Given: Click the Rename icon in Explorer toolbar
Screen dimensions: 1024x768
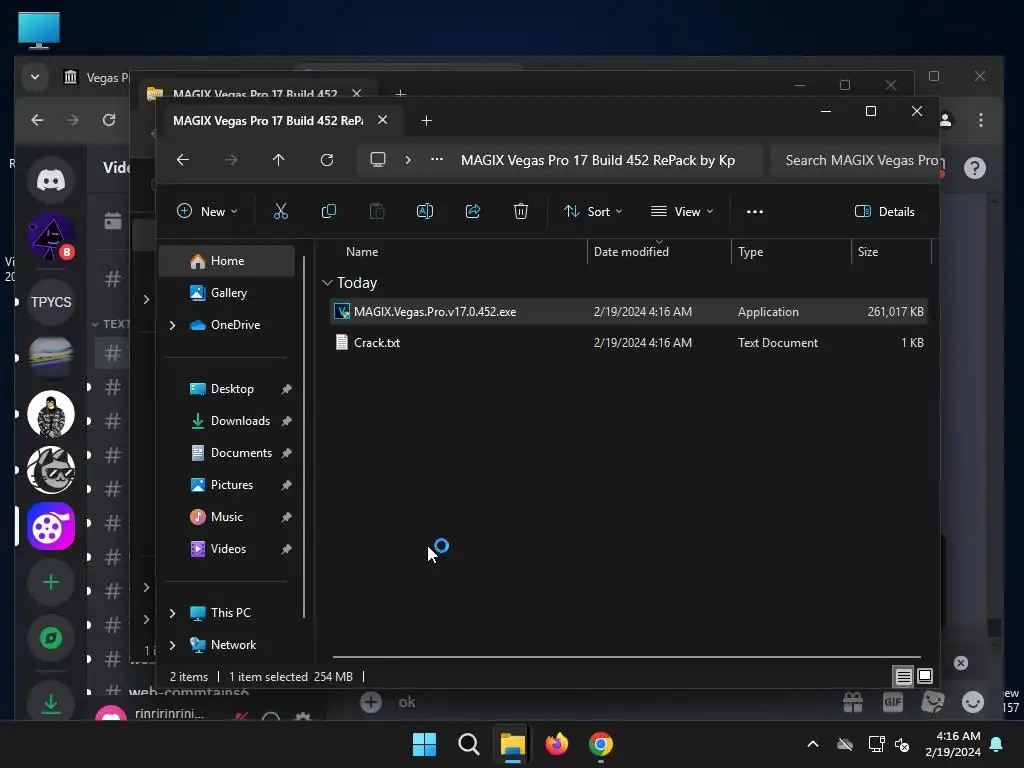Looking at the screenshot, I should 424,212.
